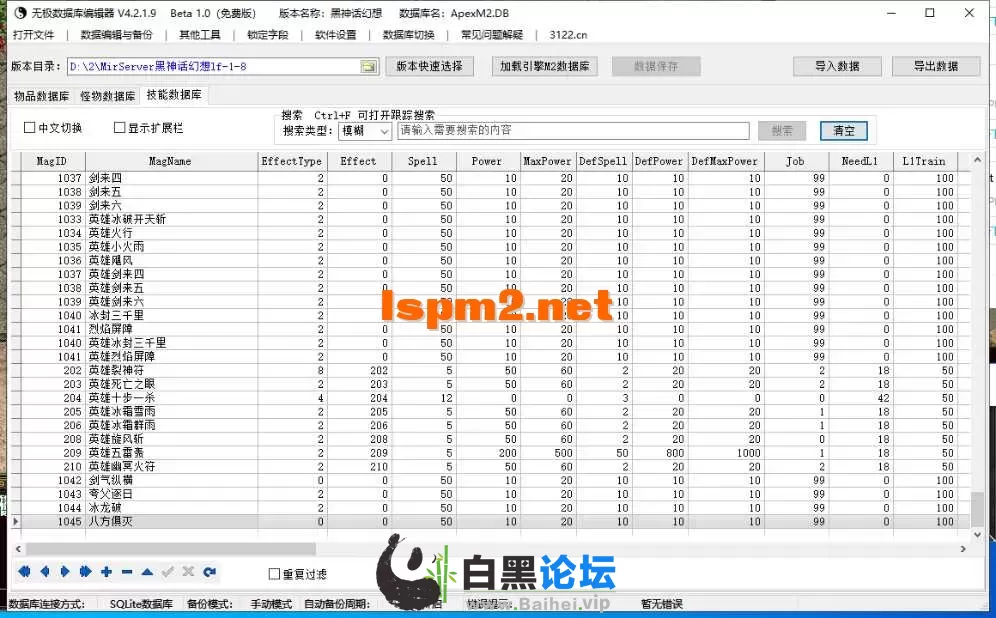Open the 数据编辑与备份 menu
Image resolution: width=996 pixels, height=618 pixels.
point(117,34)
